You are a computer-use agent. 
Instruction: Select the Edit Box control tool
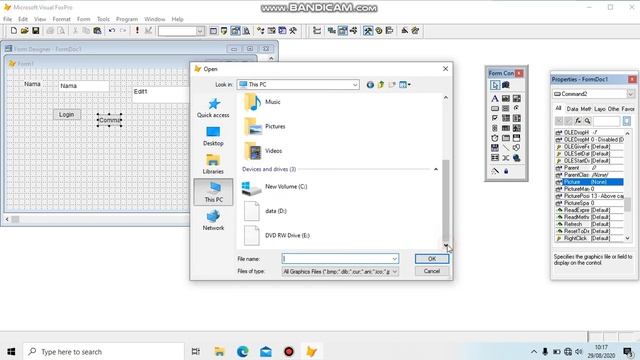pyautogui.click(x=516, y=98)
